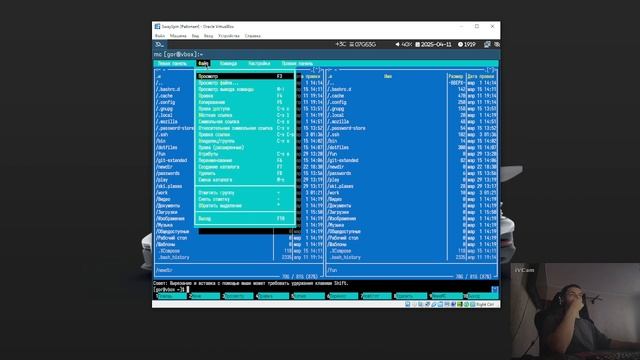
Task: Choose Выход F10 in the Файл menu
Action: pos(245,219)
